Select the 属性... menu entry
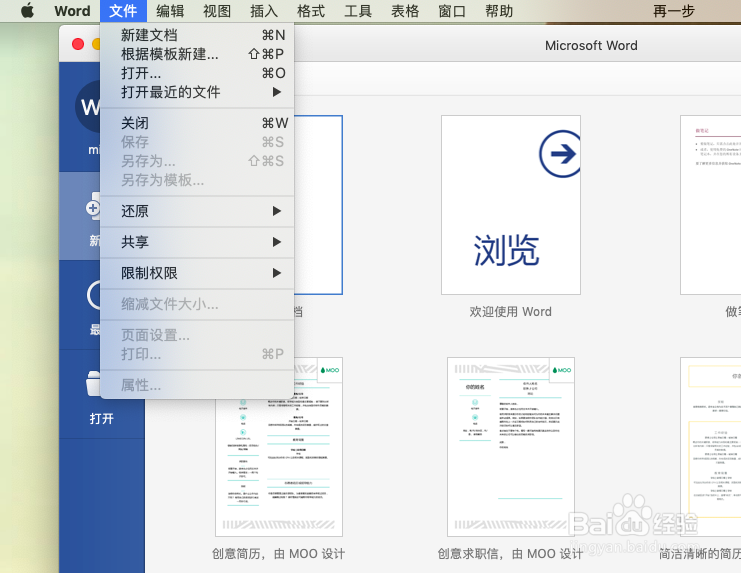Screen dimensions: 741x573 point(197,385)
